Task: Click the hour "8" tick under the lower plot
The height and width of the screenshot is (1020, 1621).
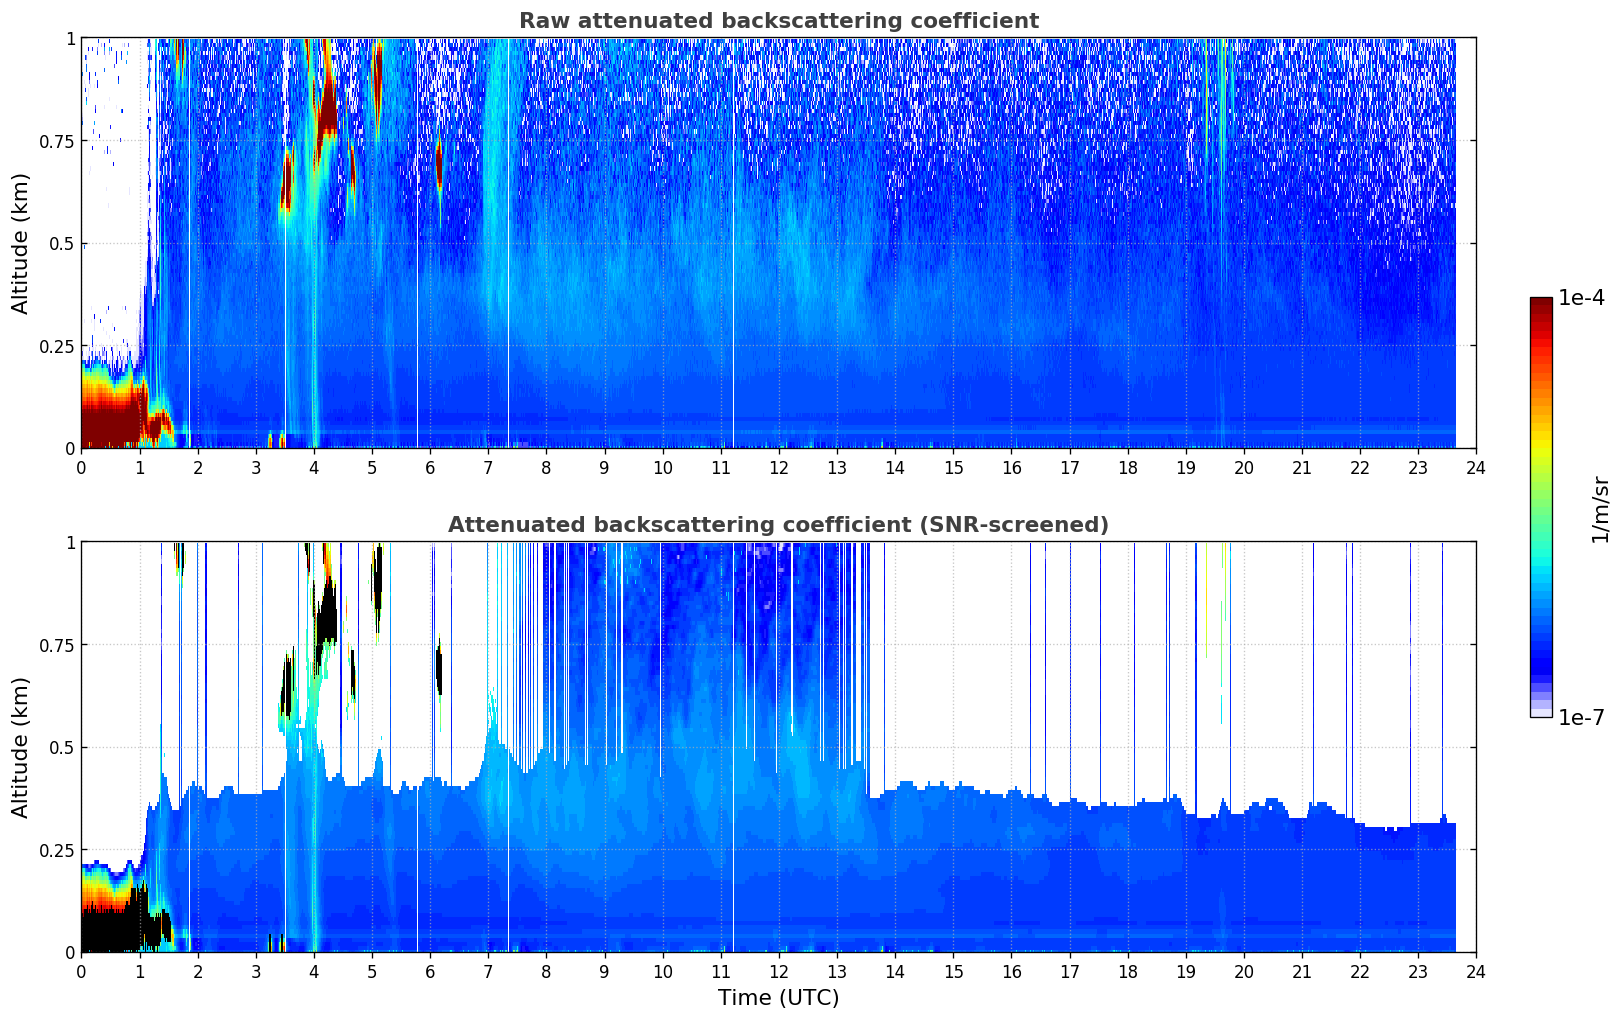Action: (x=546, y=971)
